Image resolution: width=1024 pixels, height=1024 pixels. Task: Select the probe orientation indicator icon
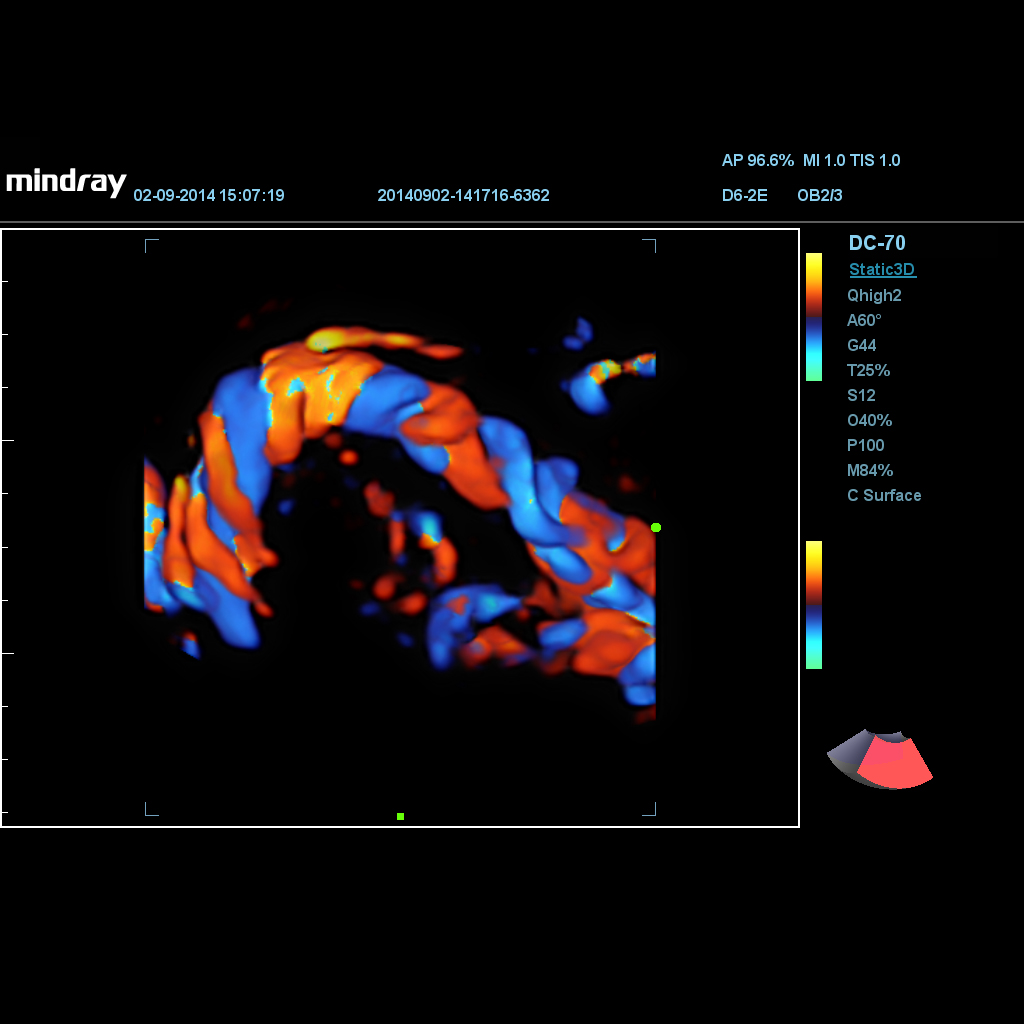tap(880, 760)
